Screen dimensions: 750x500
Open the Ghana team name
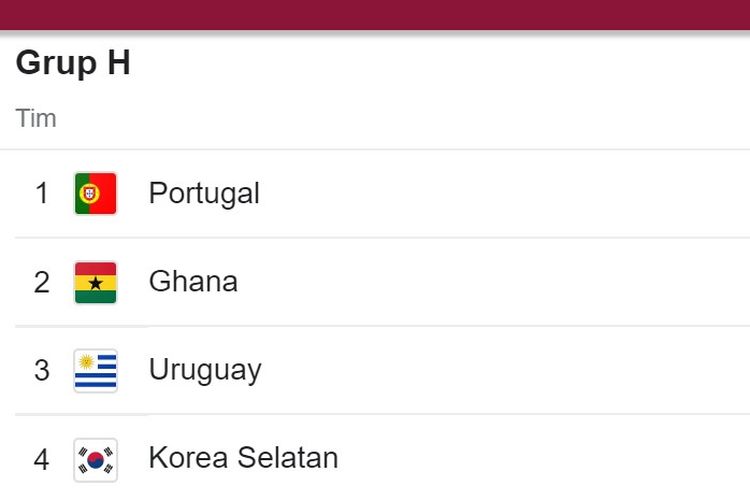coord(193,281)
